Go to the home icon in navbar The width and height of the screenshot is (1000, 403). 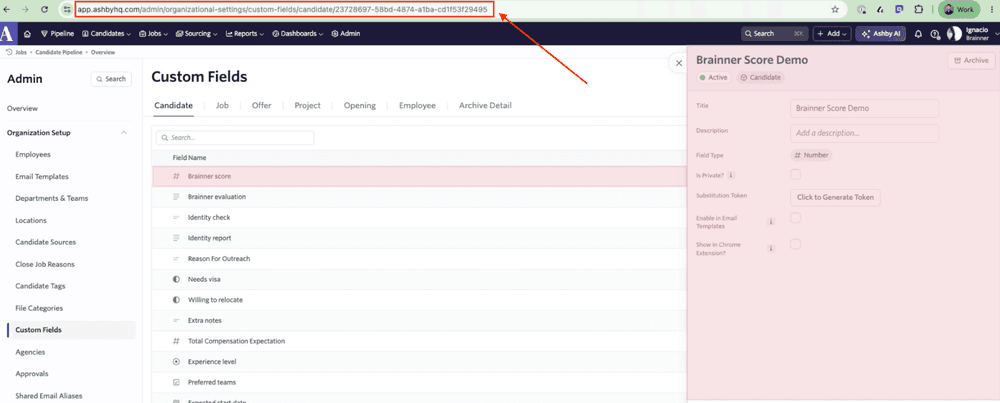coord(27,34)
